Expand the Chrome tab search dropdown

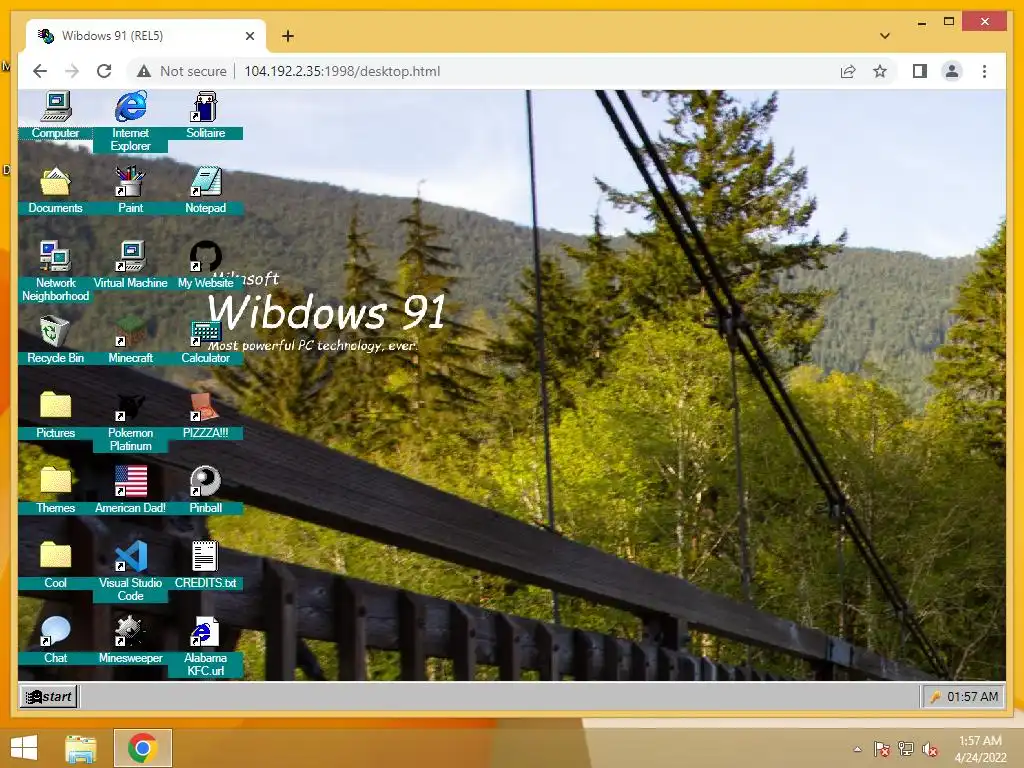tap(885, 36)
